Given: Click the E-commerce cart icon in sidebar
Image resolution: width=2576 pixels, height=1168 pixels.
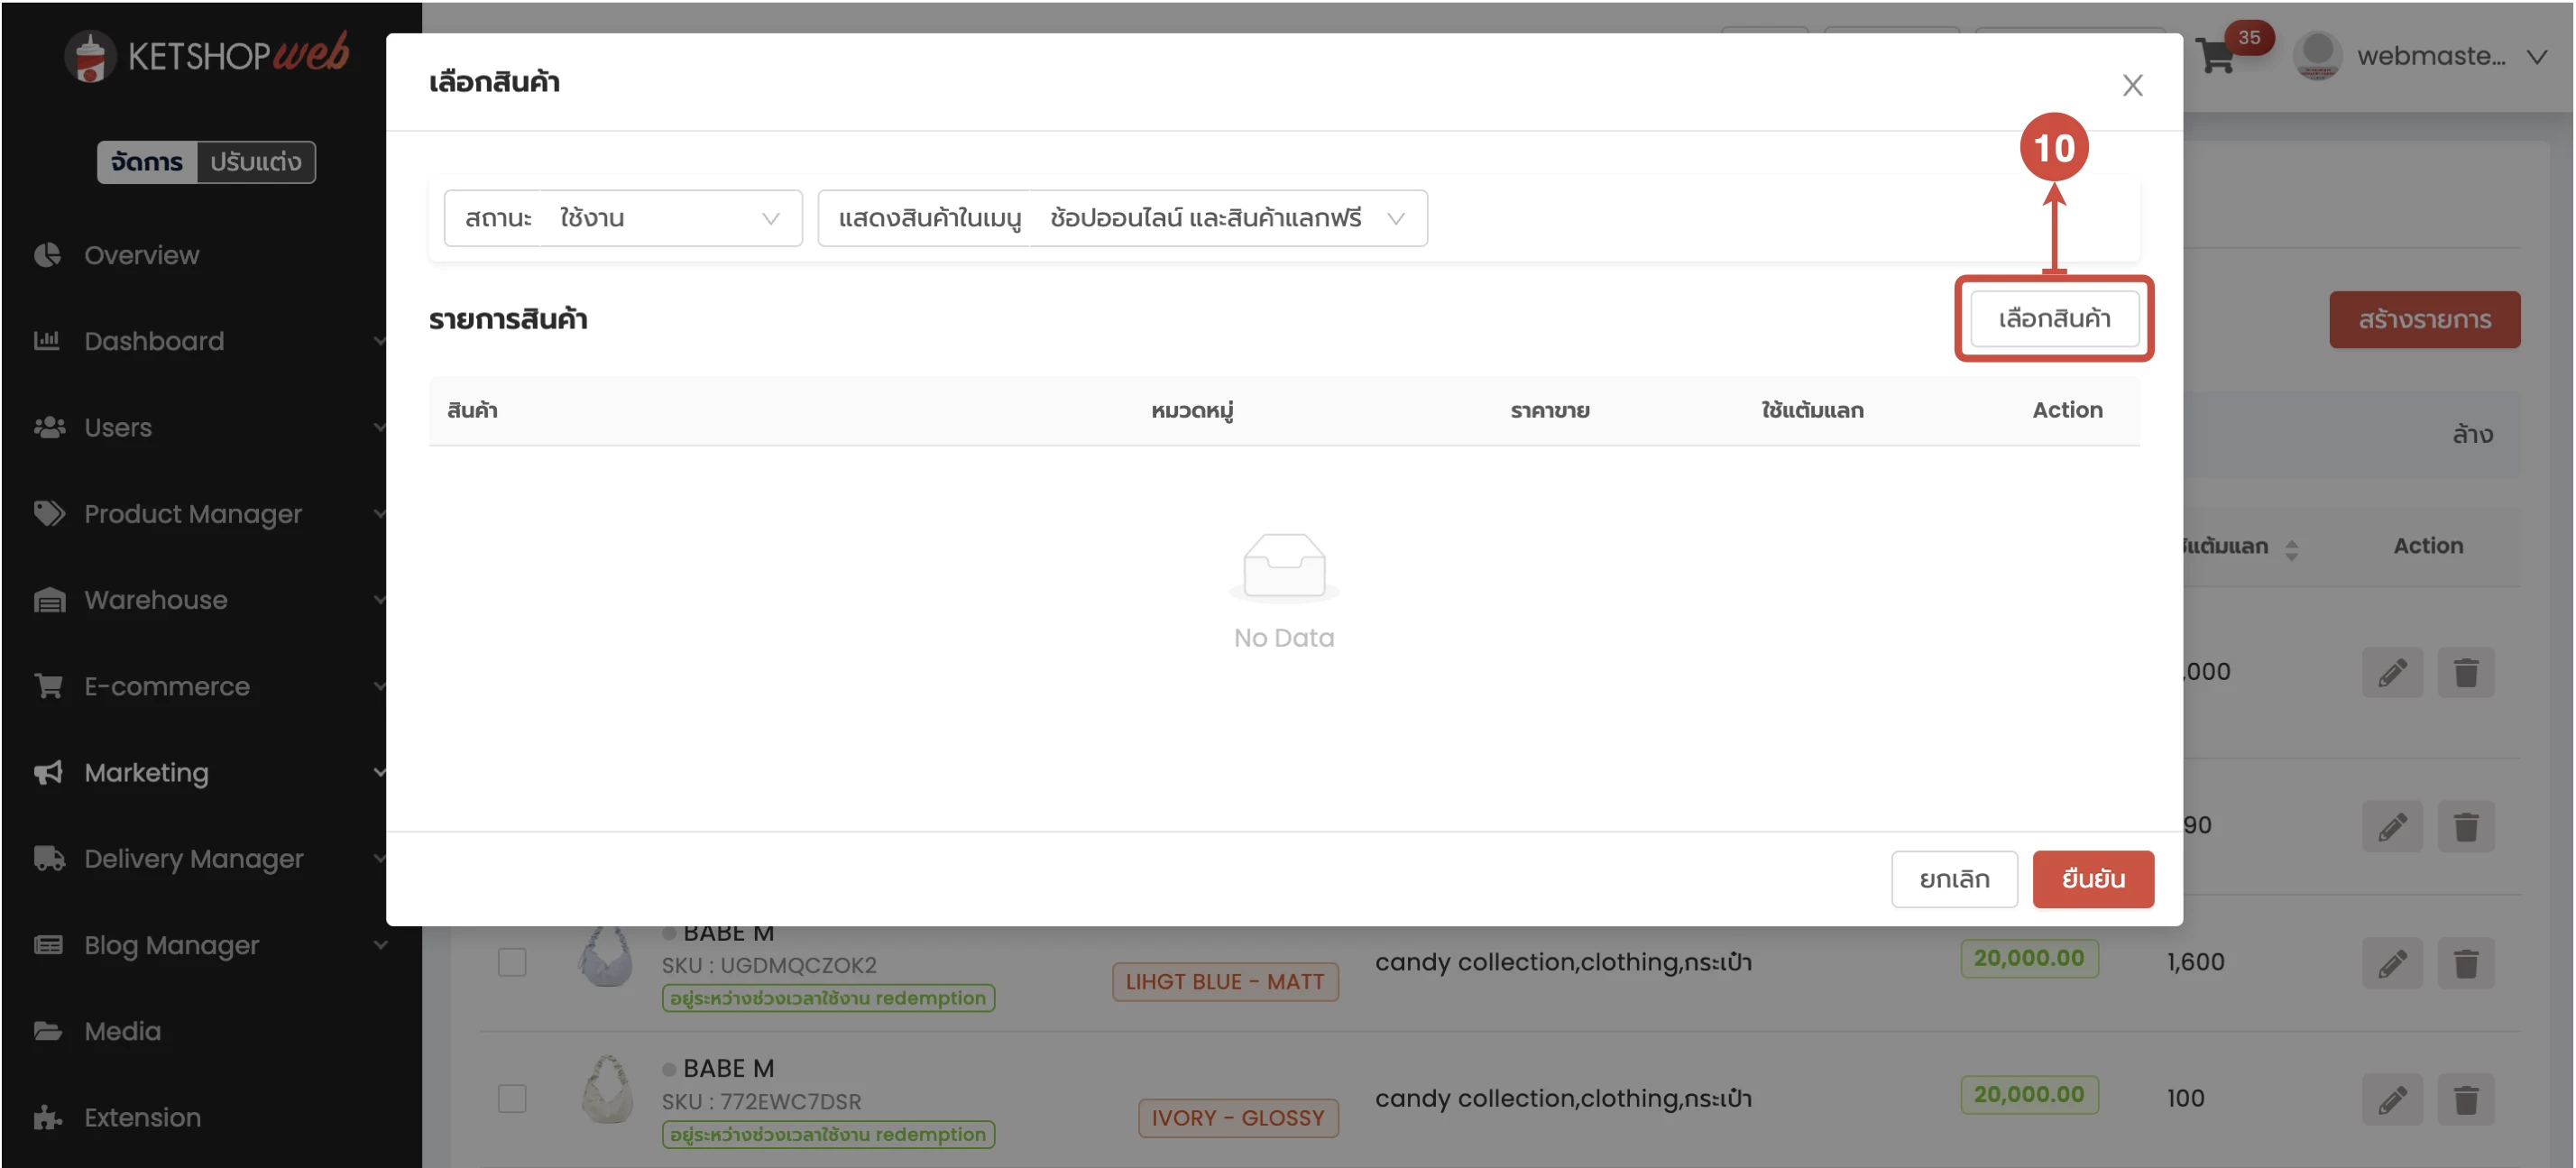Looking at the screenshot, I should (48, 686).
